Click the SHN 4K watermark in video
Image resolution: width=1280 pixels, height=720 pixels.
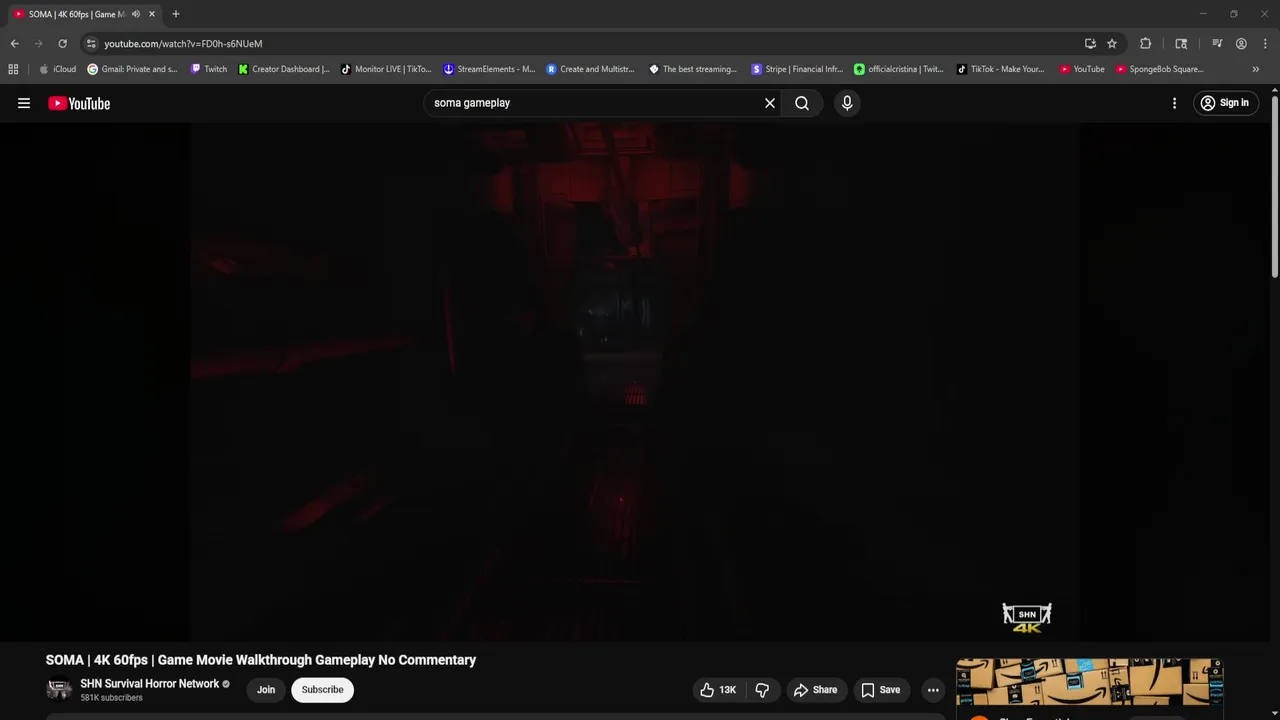pos(1027,618)
